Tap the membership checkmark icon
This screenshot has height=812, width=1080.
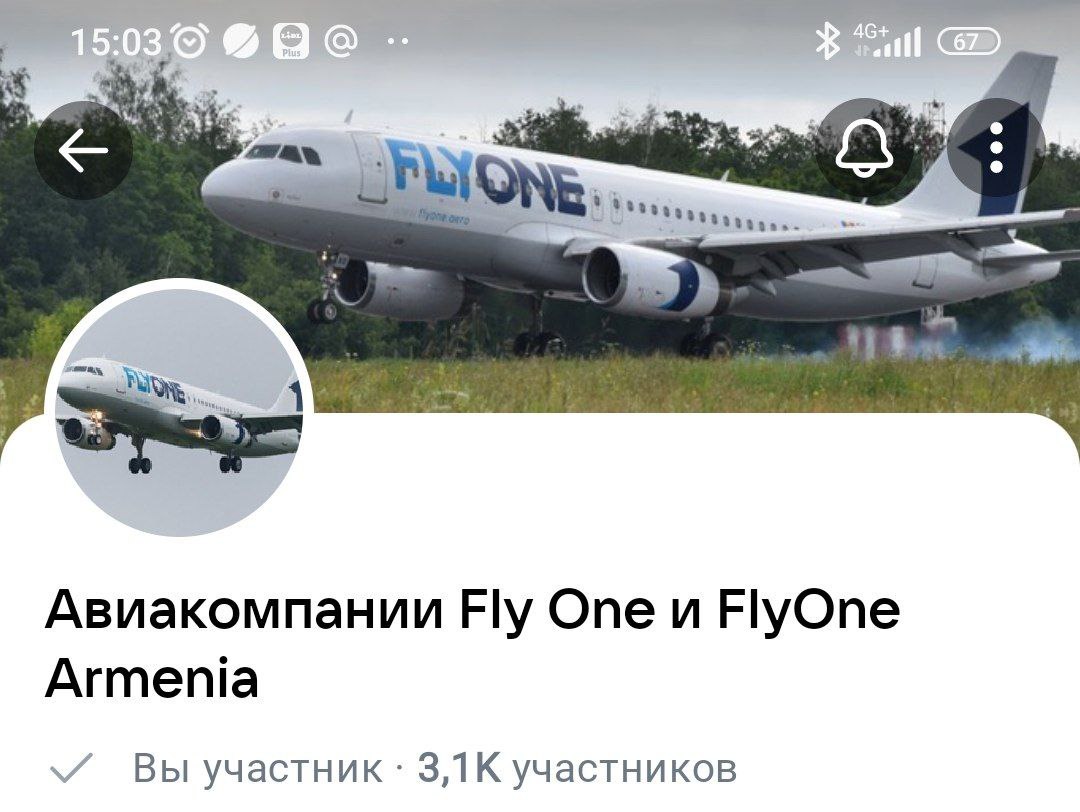point(71,768)
